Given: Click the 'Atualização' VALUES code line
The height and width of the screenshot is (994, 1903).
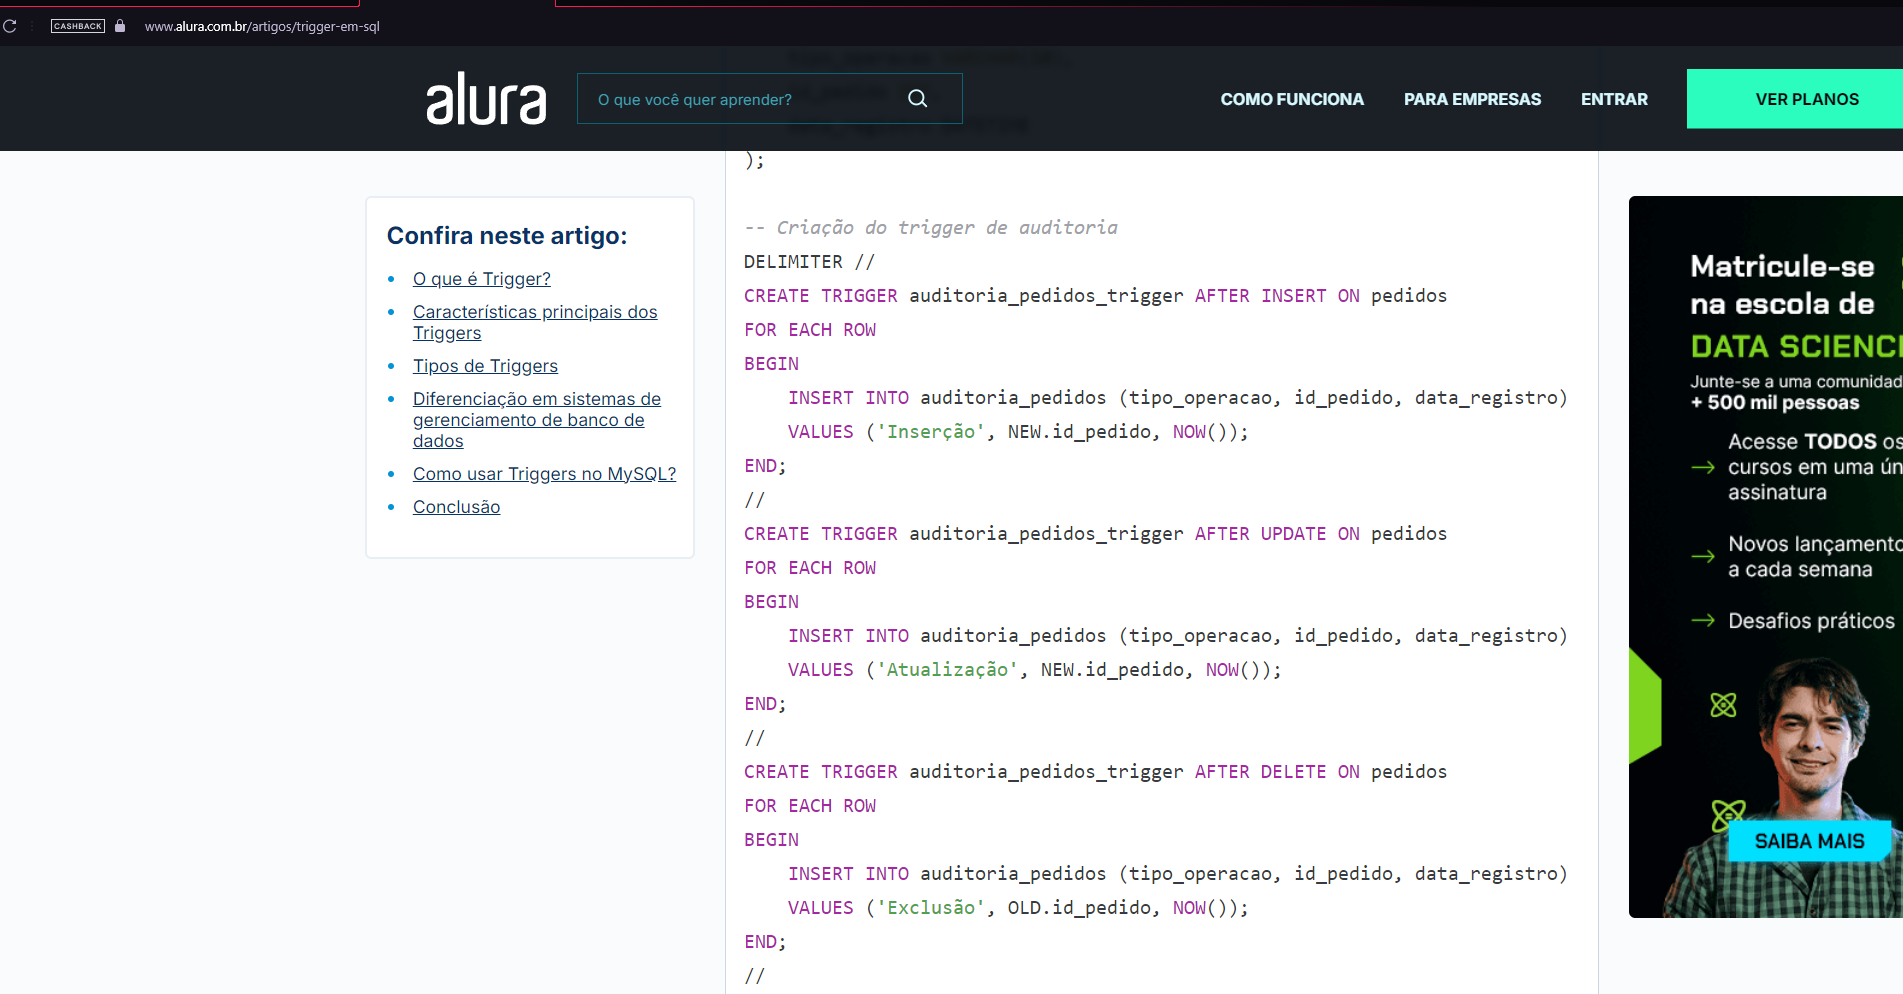Looking at the screenshot, I should (x=1034, y=670).
